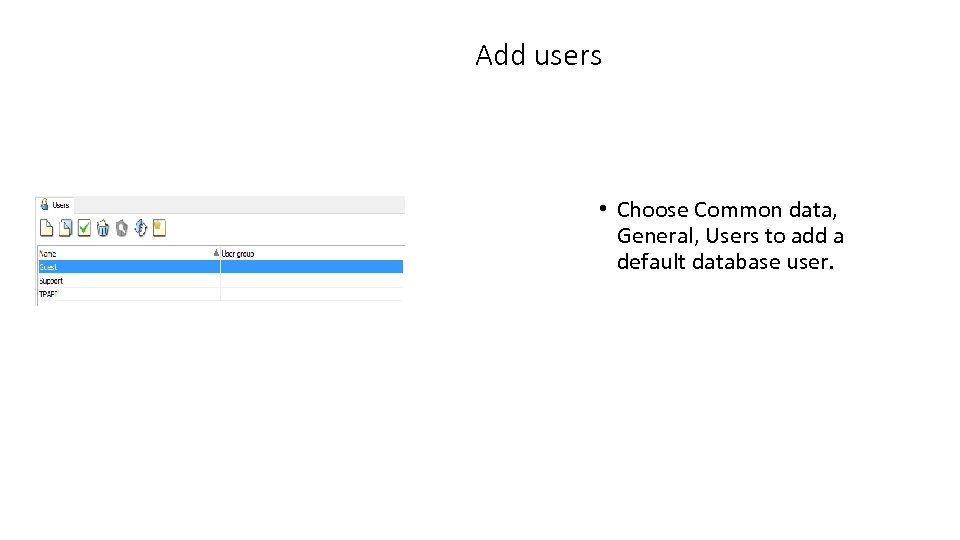Click the gray shield icon in toolbar
Image resolution: width=960 pixels, height=540 pixels.
point(121,228)
